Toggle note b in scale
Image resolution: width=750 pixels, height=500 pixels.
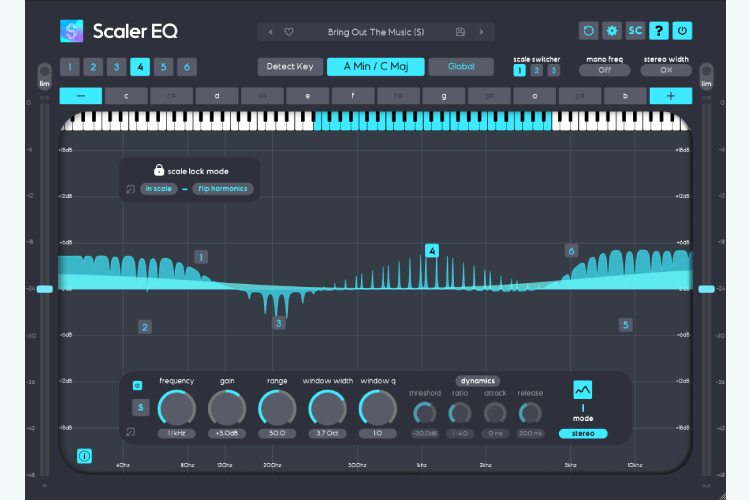pyautogui.click(x=625, y=96)
